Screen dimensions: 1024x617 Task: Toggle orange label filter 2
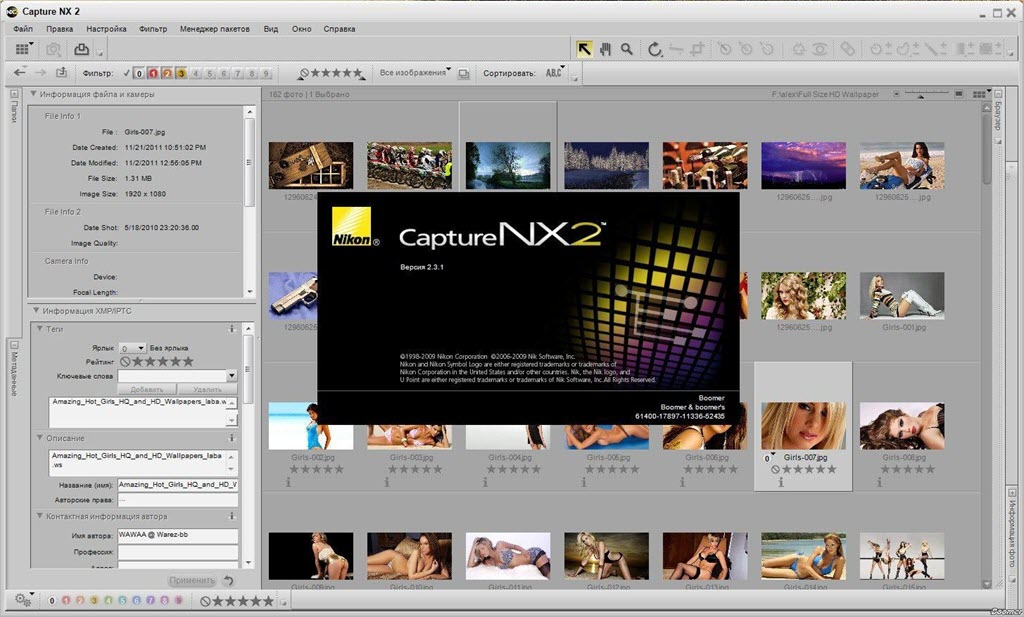pyautogui.click(x=167, y=74)
